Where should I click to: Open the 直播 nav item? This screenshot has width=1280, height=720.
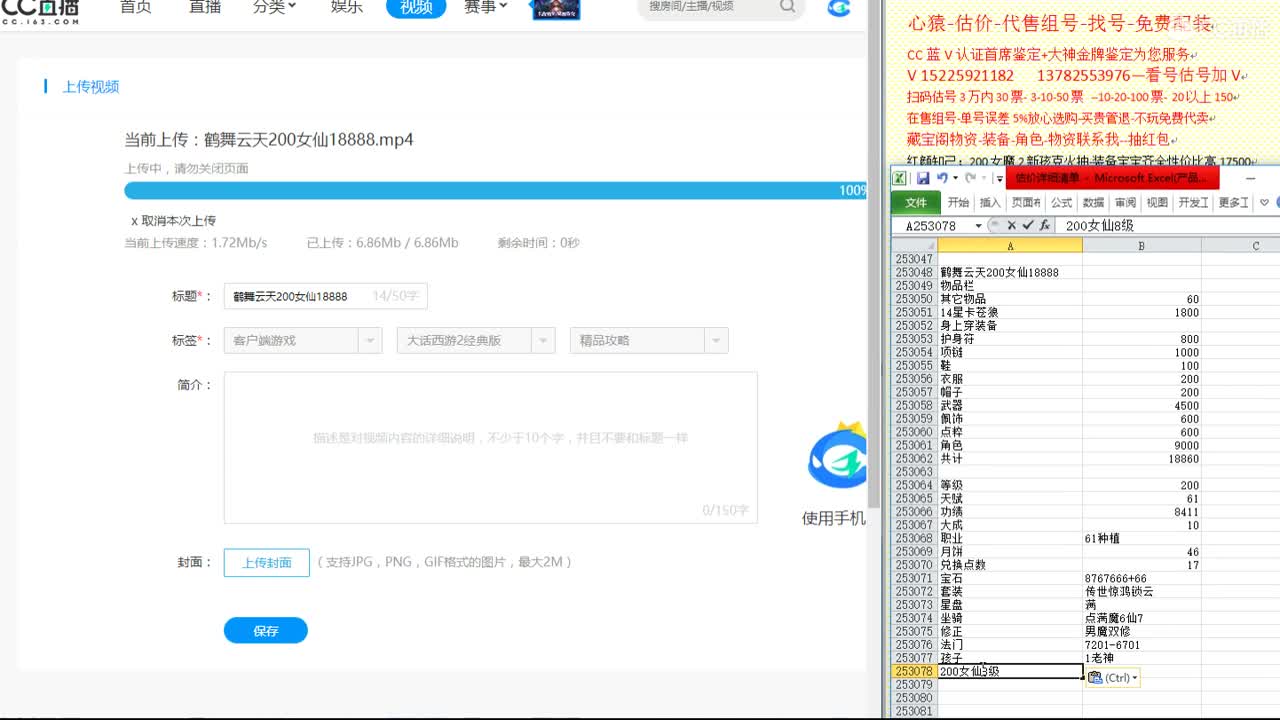click(x=205, y=7)
